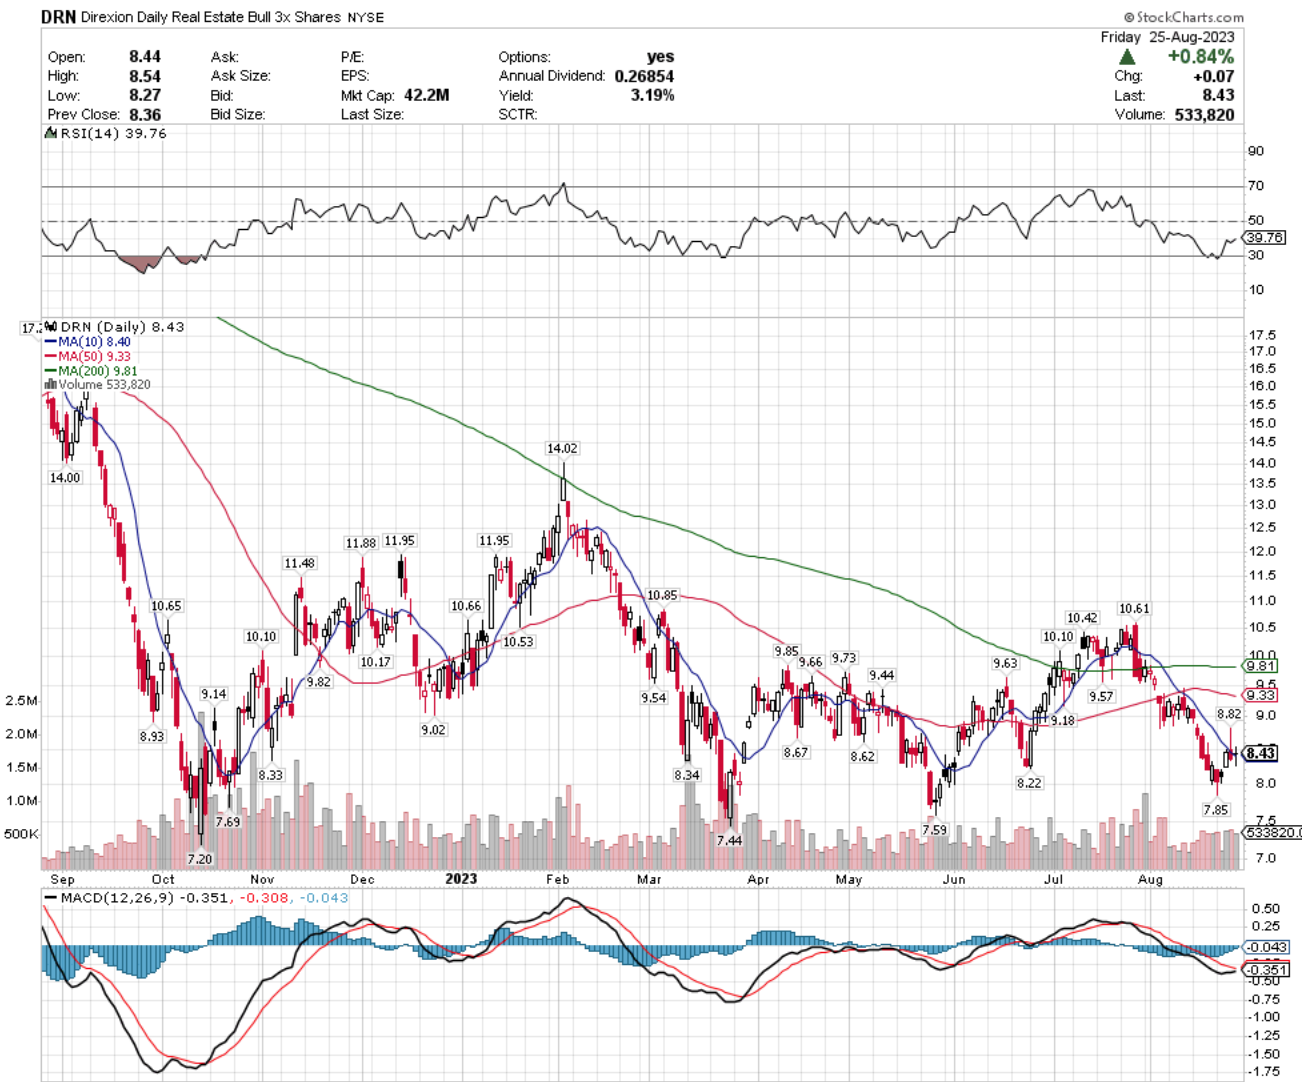
Task: Click the 10.61 July high price label
Action: pyautogui.click(x=1134, y=609)
